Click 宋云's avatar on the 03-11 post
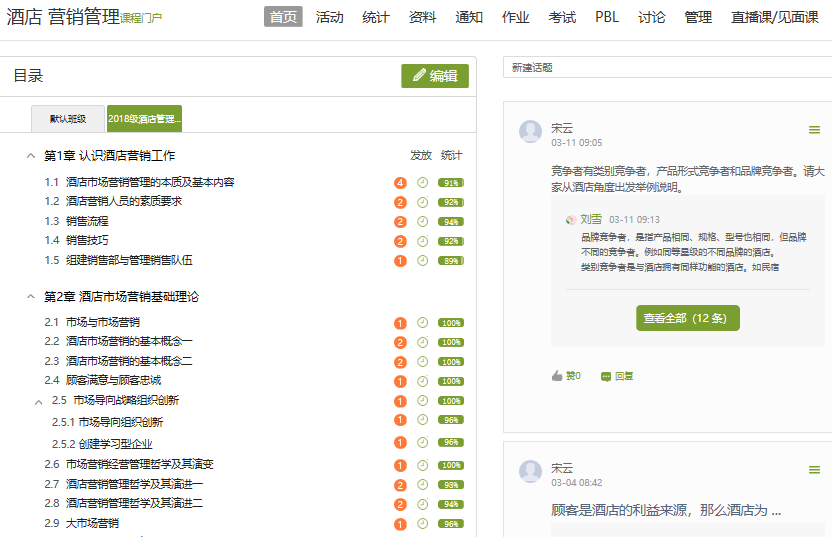The height and width of the screenshot is (537, 832). pyautogui.click(x=530, y=131)
